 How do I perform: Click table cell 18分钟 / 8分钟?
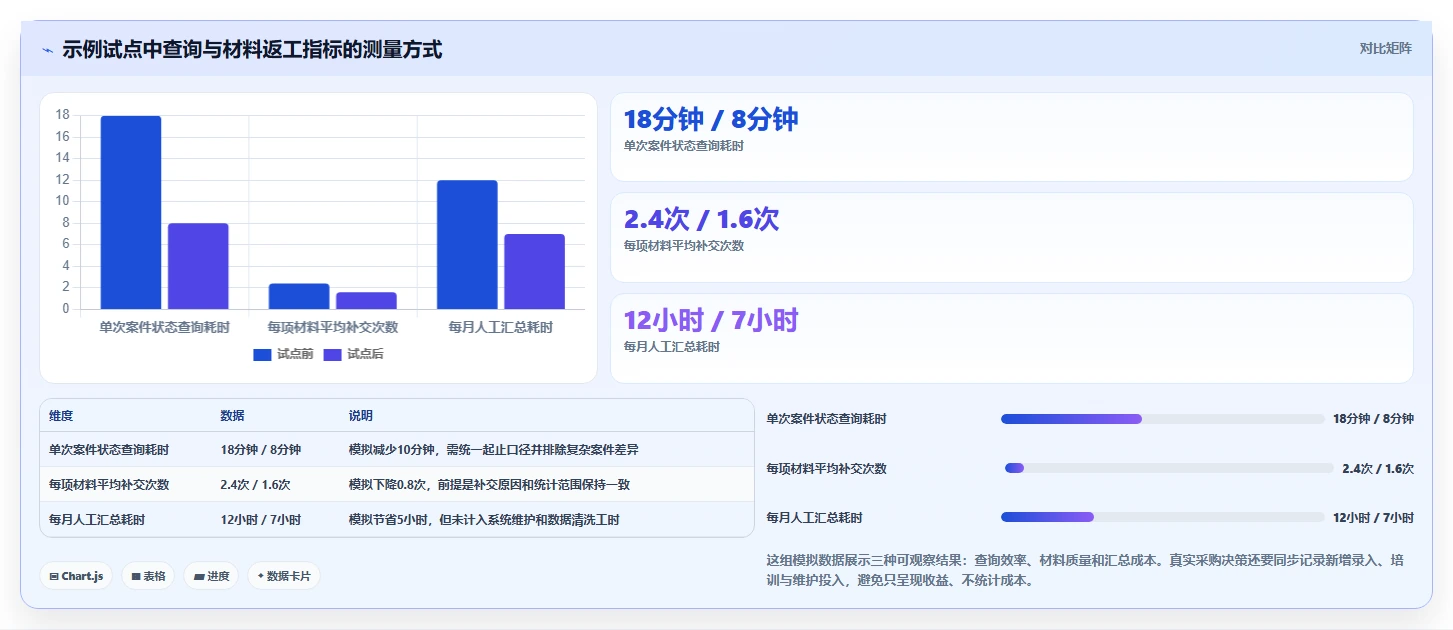tap(260, 450)
